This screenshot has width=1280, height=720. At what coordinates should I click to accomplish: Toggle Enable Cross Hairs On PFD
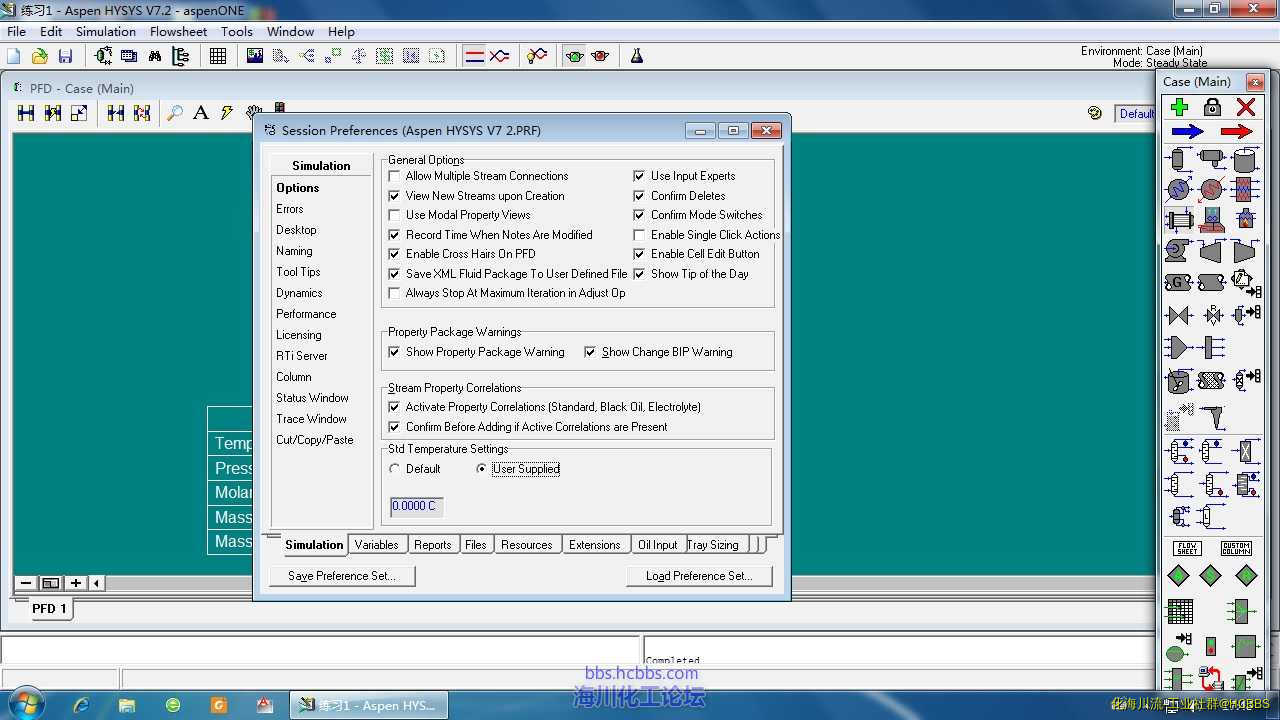(x=394, y=254)
